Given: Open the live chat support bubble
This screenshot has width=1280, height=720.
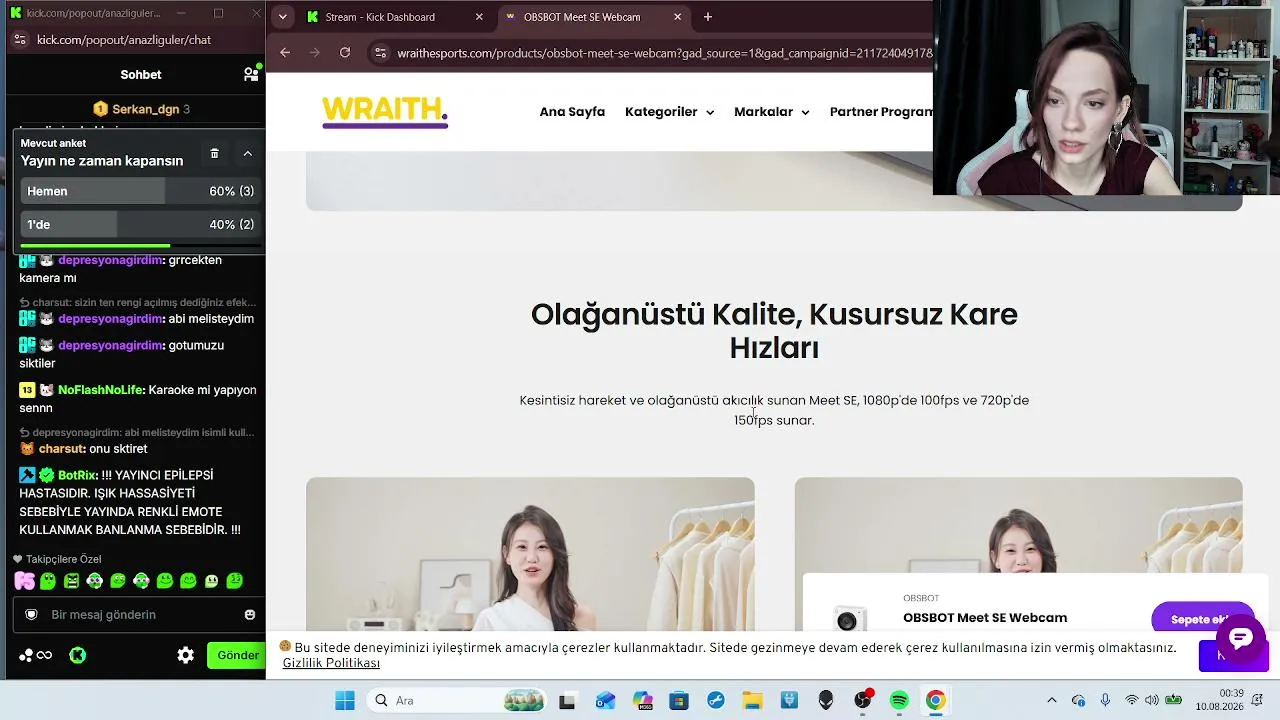Looking at the screenshot, I should (1241, 639).
